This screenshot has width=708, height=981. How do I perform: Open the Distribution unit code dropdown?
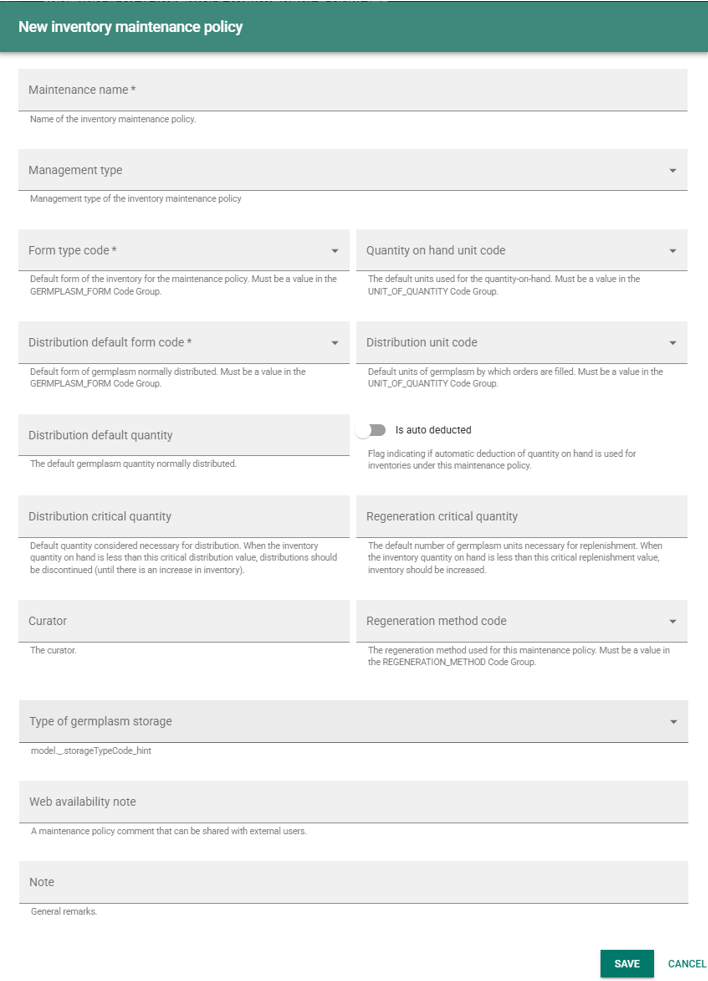coord(521,343)
